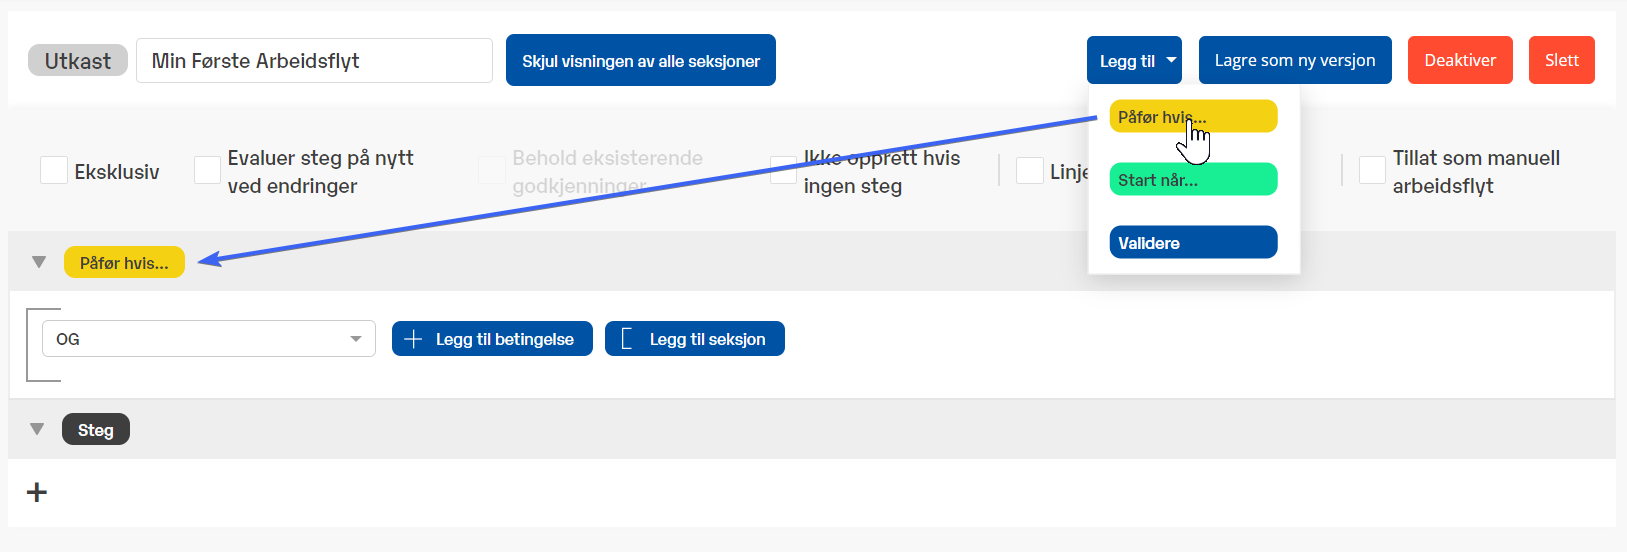This screenshot has width=1627, height=552.
Task: Save with Lagre som ny versjon
Action: click(1294, 61)
